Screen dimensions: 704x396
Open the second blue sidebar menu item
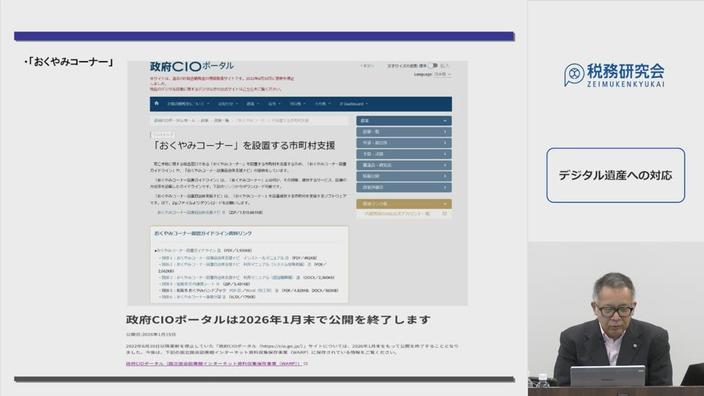click(404, 132)
